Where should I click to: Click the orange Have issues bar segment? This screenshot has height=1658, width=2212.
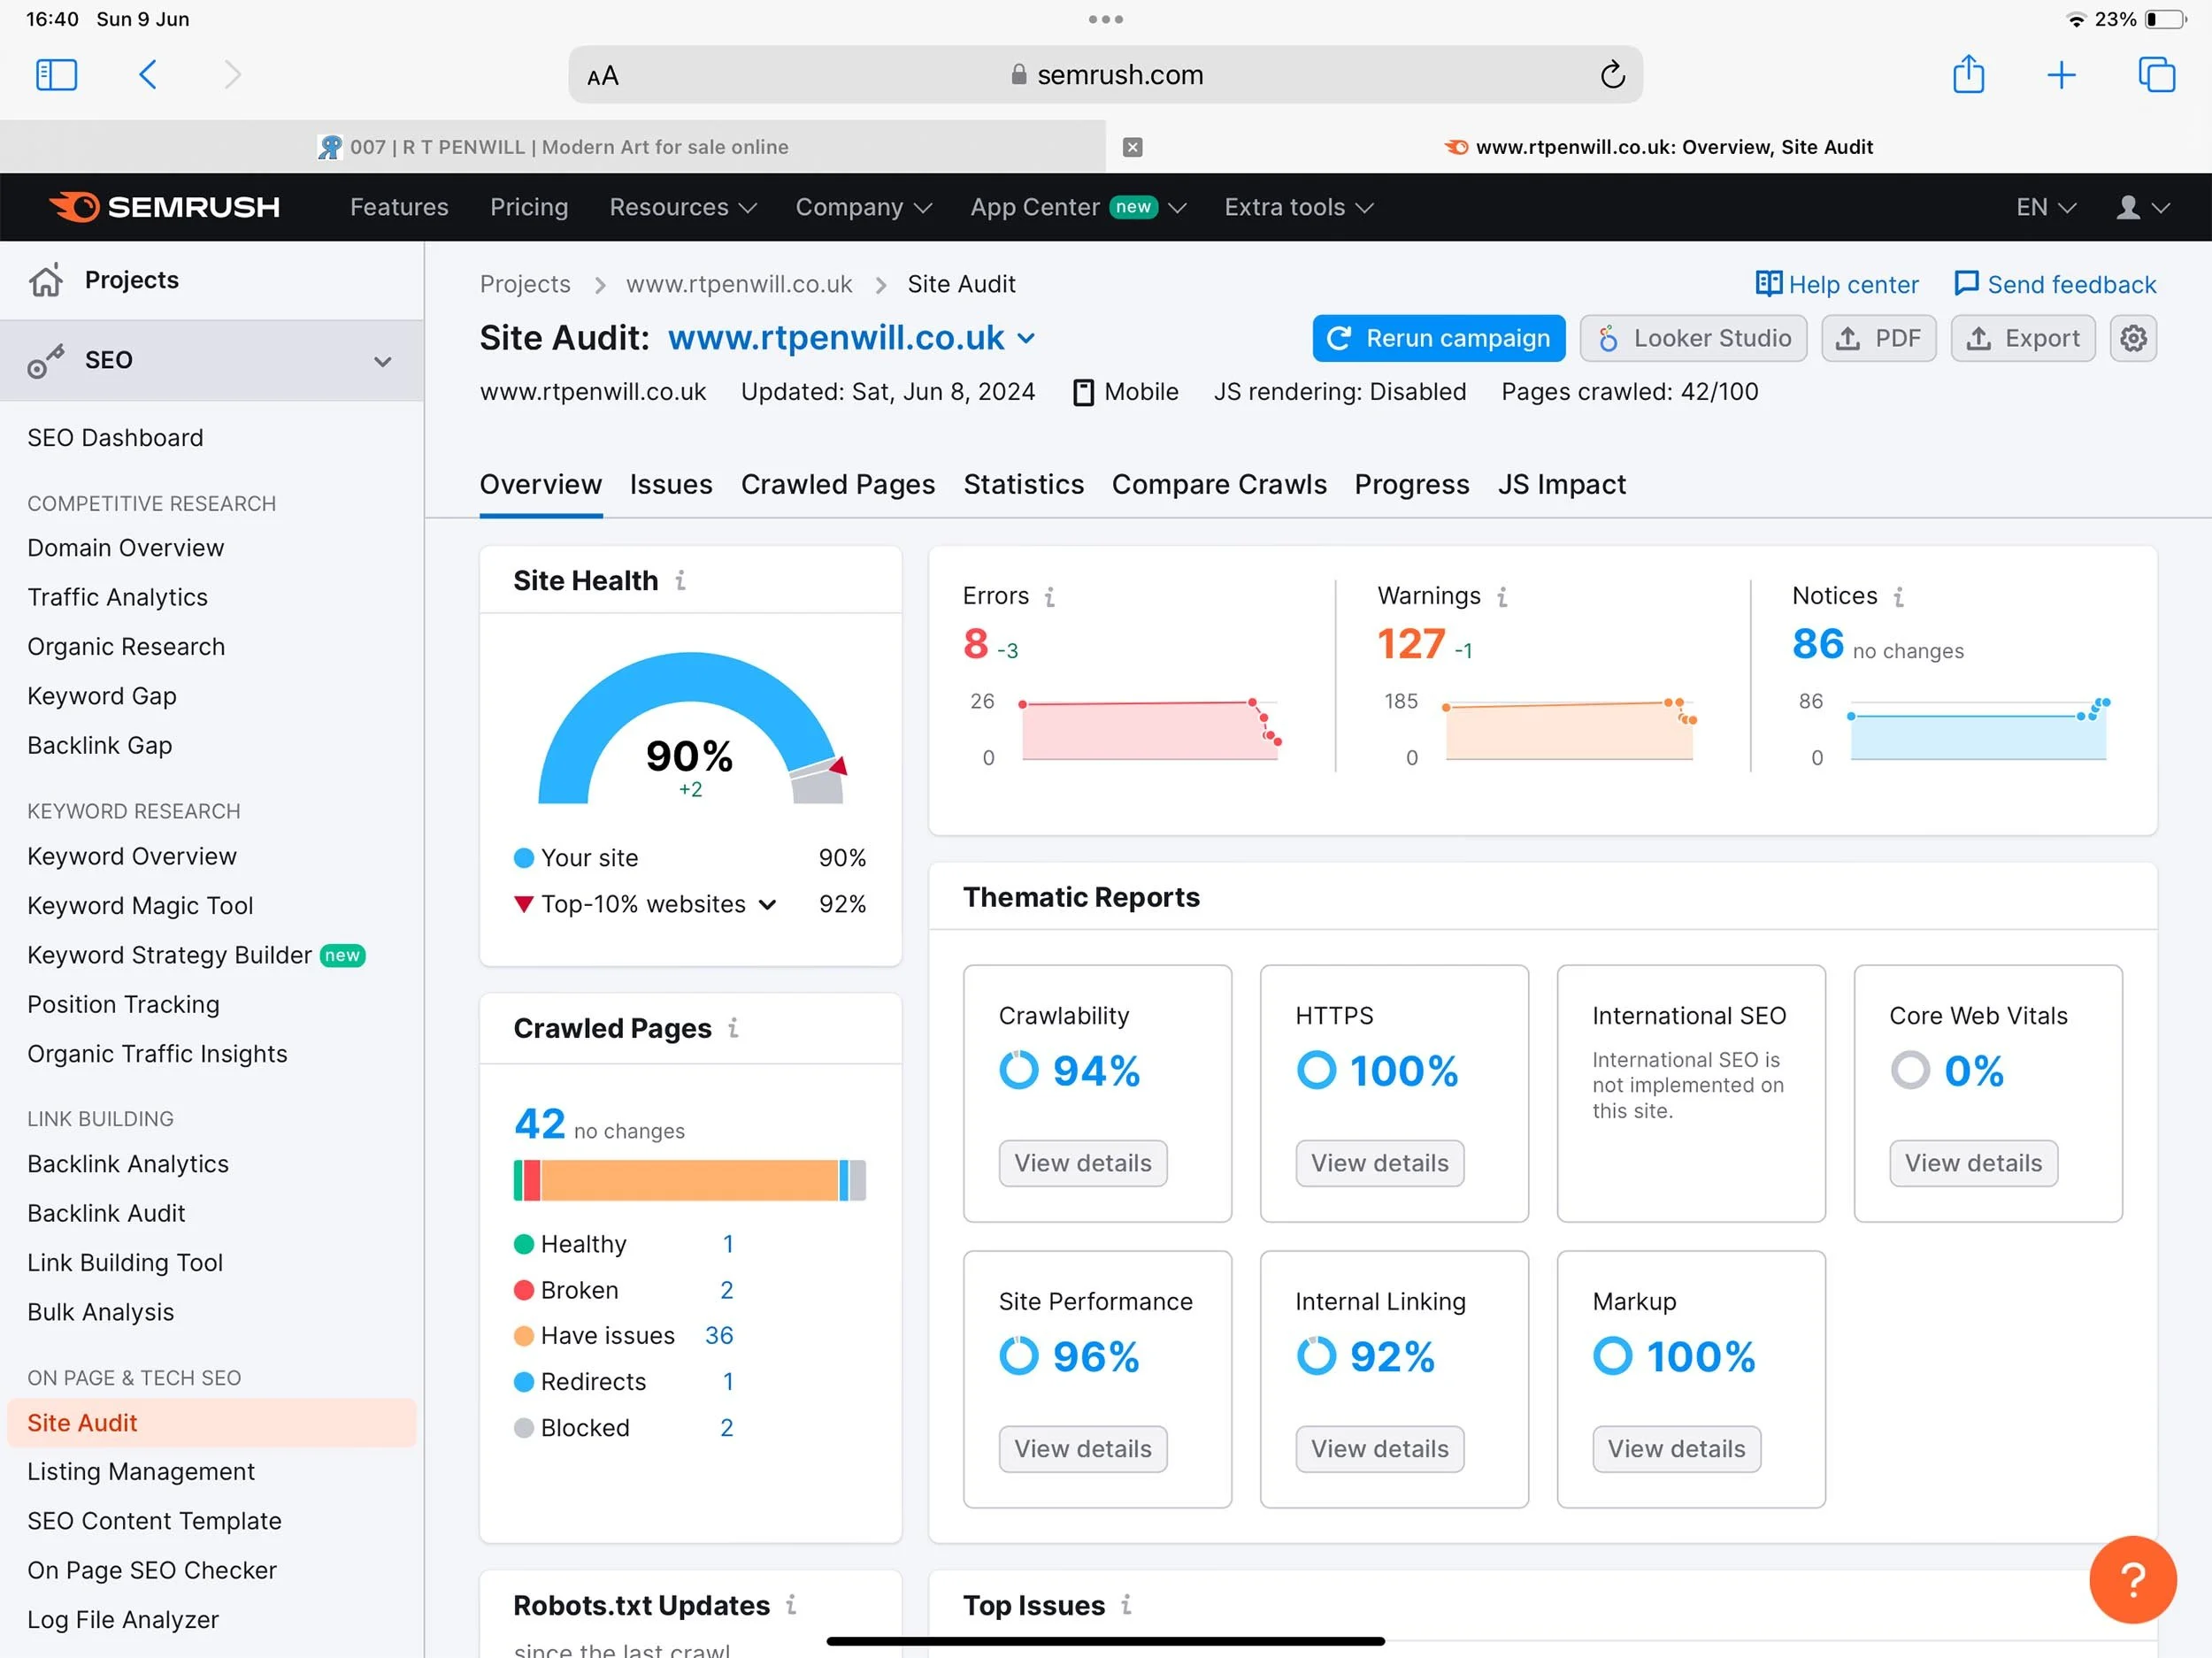coord(689,1180)
